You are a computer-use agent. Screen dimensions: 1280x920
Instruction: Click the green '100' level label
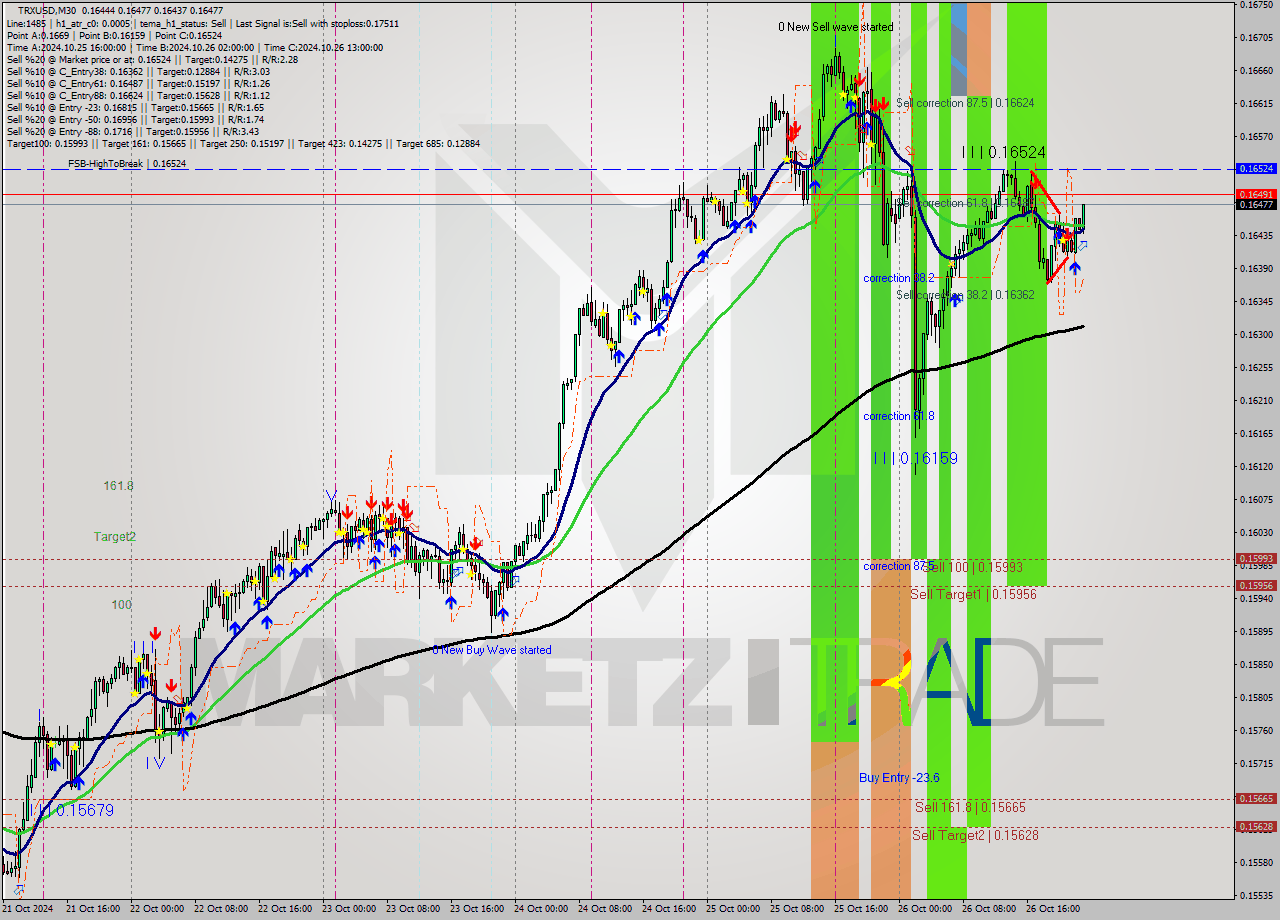pos(121,605)
